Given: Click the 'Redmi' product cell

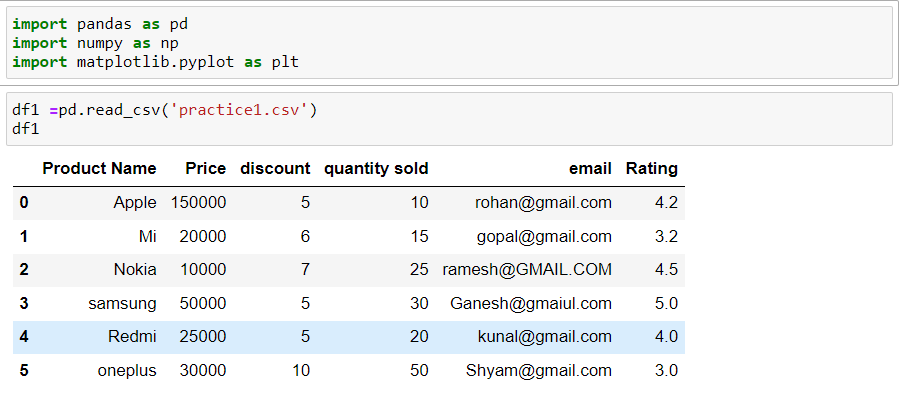Looking at the screenshot, I should click(x=132, y=337).
